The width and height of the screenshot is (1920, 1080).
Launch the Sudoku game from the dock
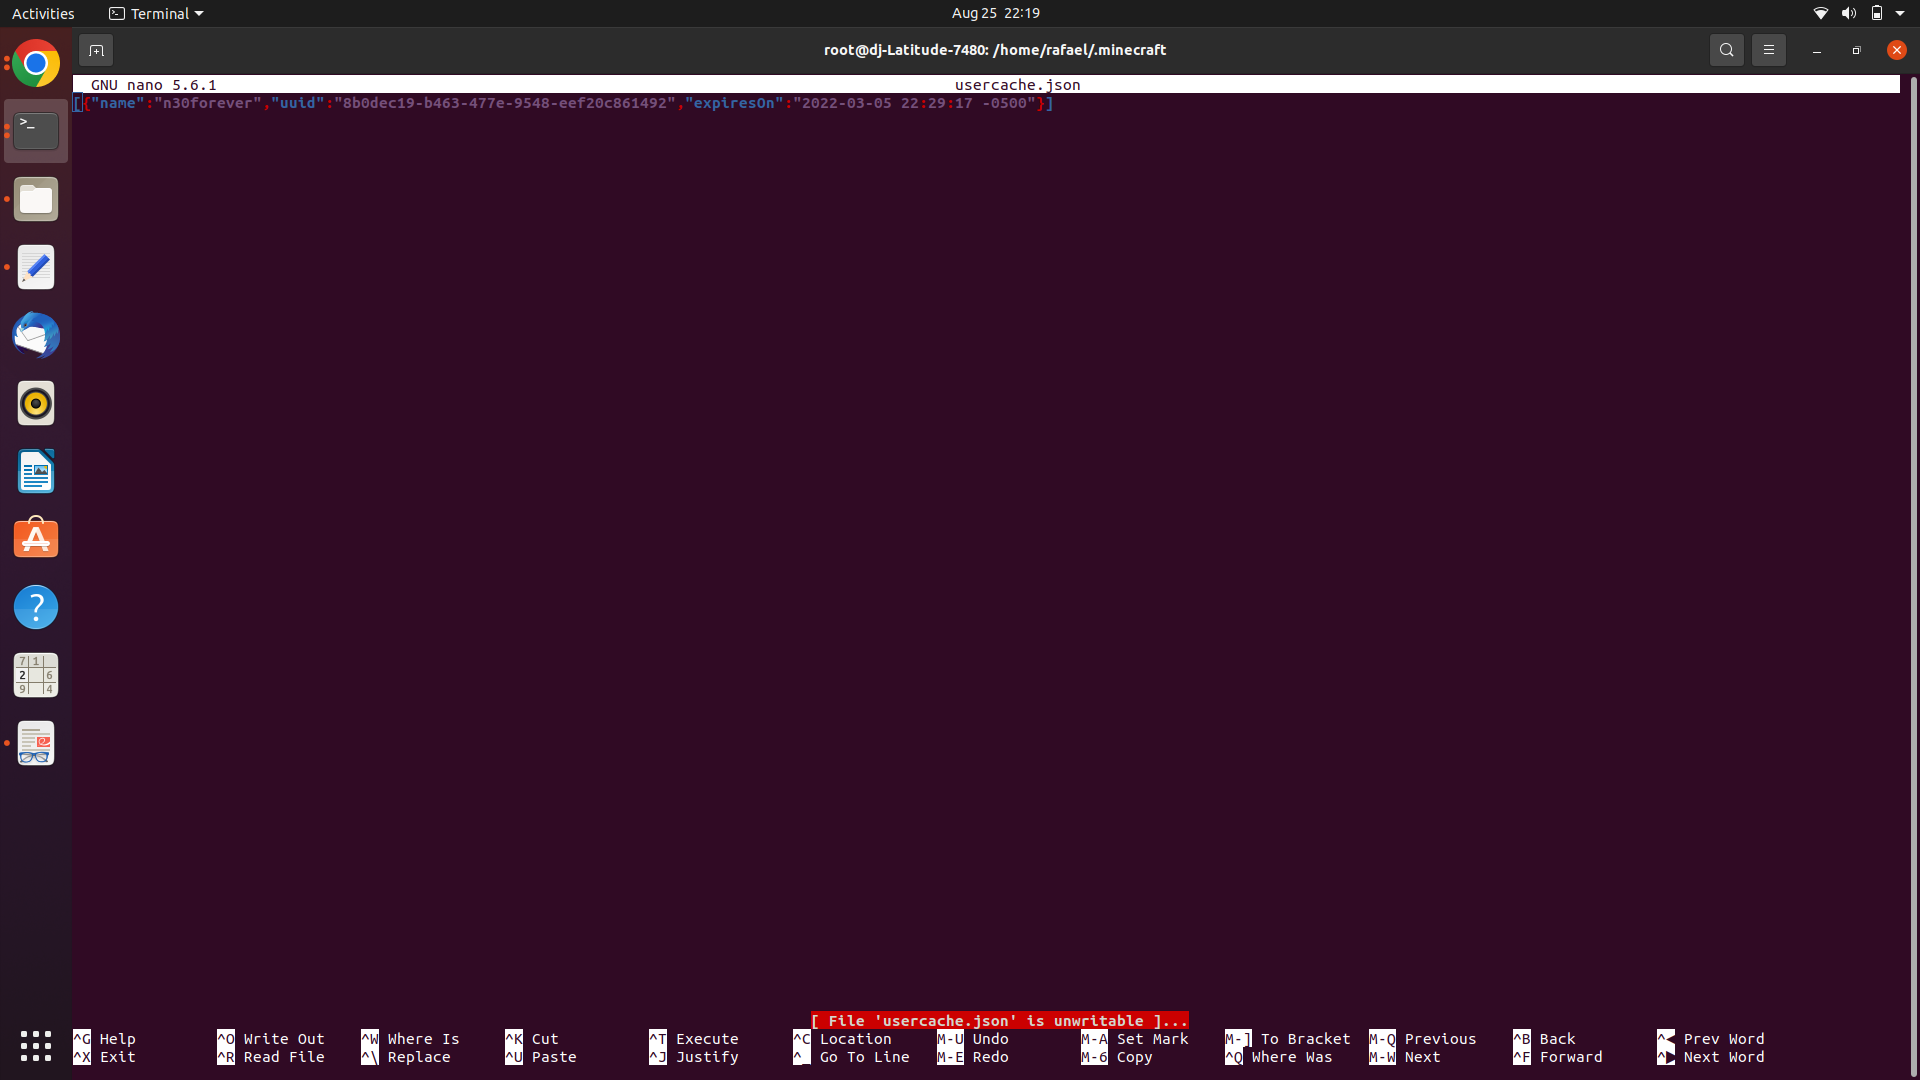pos(36,675)
